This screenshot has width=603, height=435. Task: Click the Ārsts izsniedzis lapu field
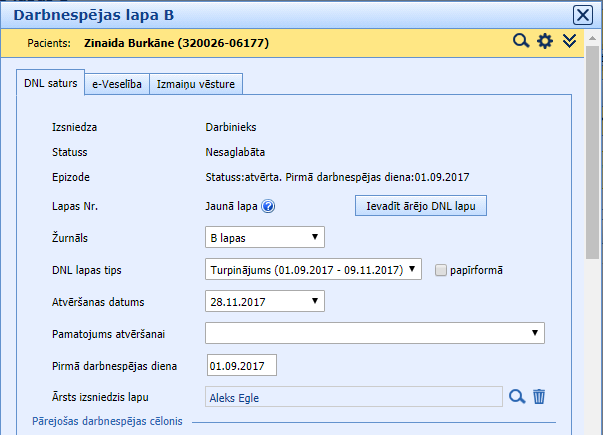point(352,397)
